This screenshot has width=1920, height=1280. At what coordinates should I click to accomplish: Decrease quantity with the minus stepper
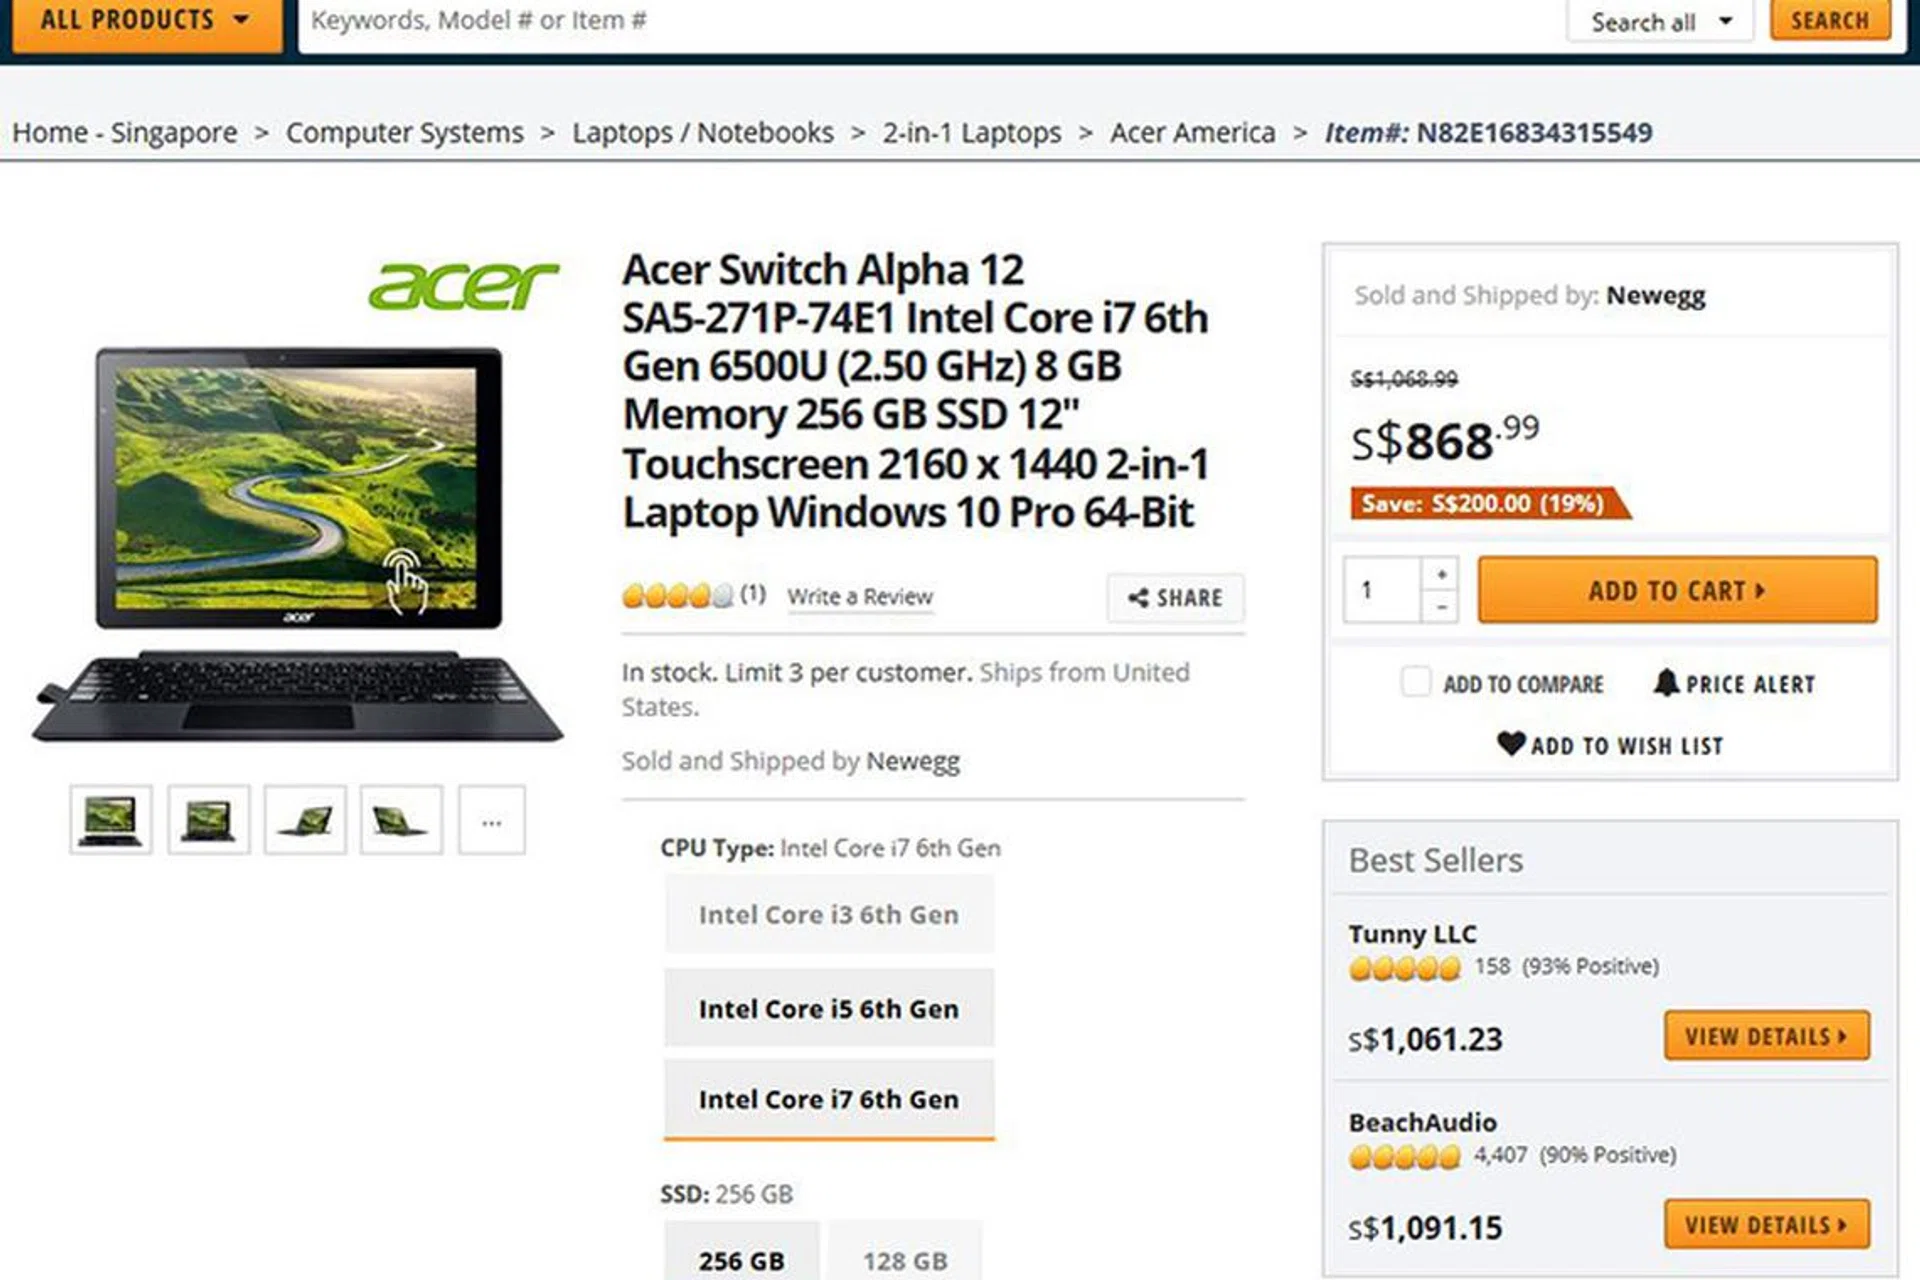[1441, 606]
